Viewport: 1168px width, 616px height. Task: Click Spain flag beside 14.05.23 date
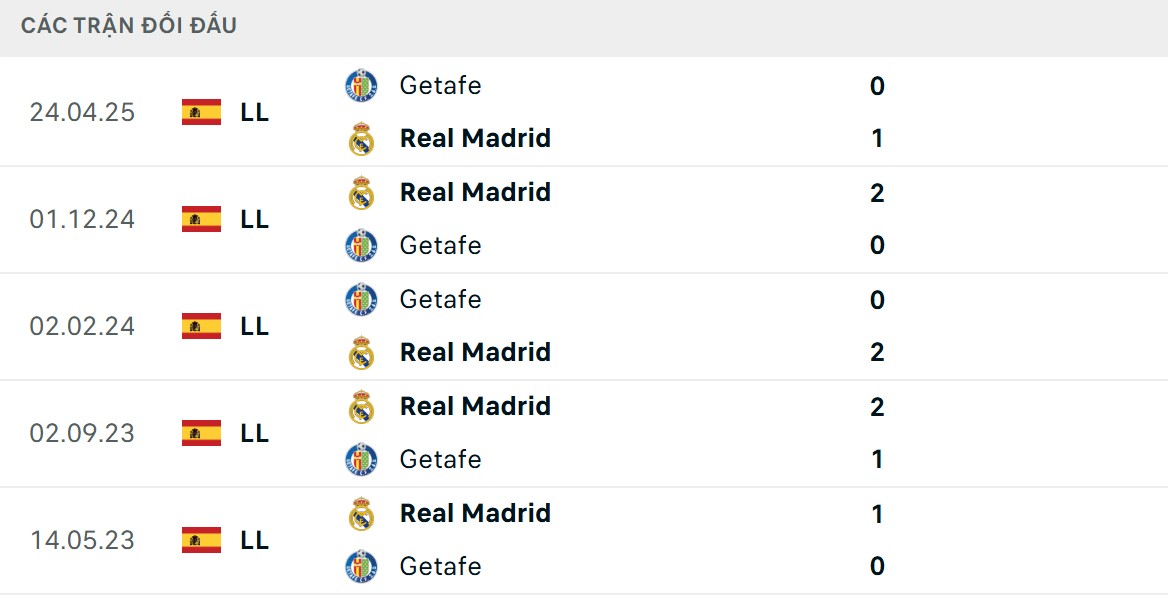tap(201, 540)
